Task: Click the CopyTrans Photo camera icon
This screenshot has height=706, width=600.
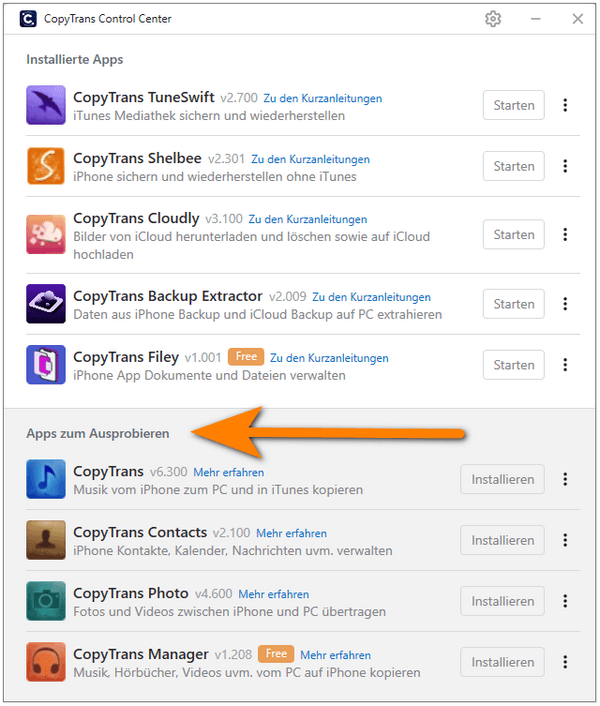Action: tap(45, 601)
